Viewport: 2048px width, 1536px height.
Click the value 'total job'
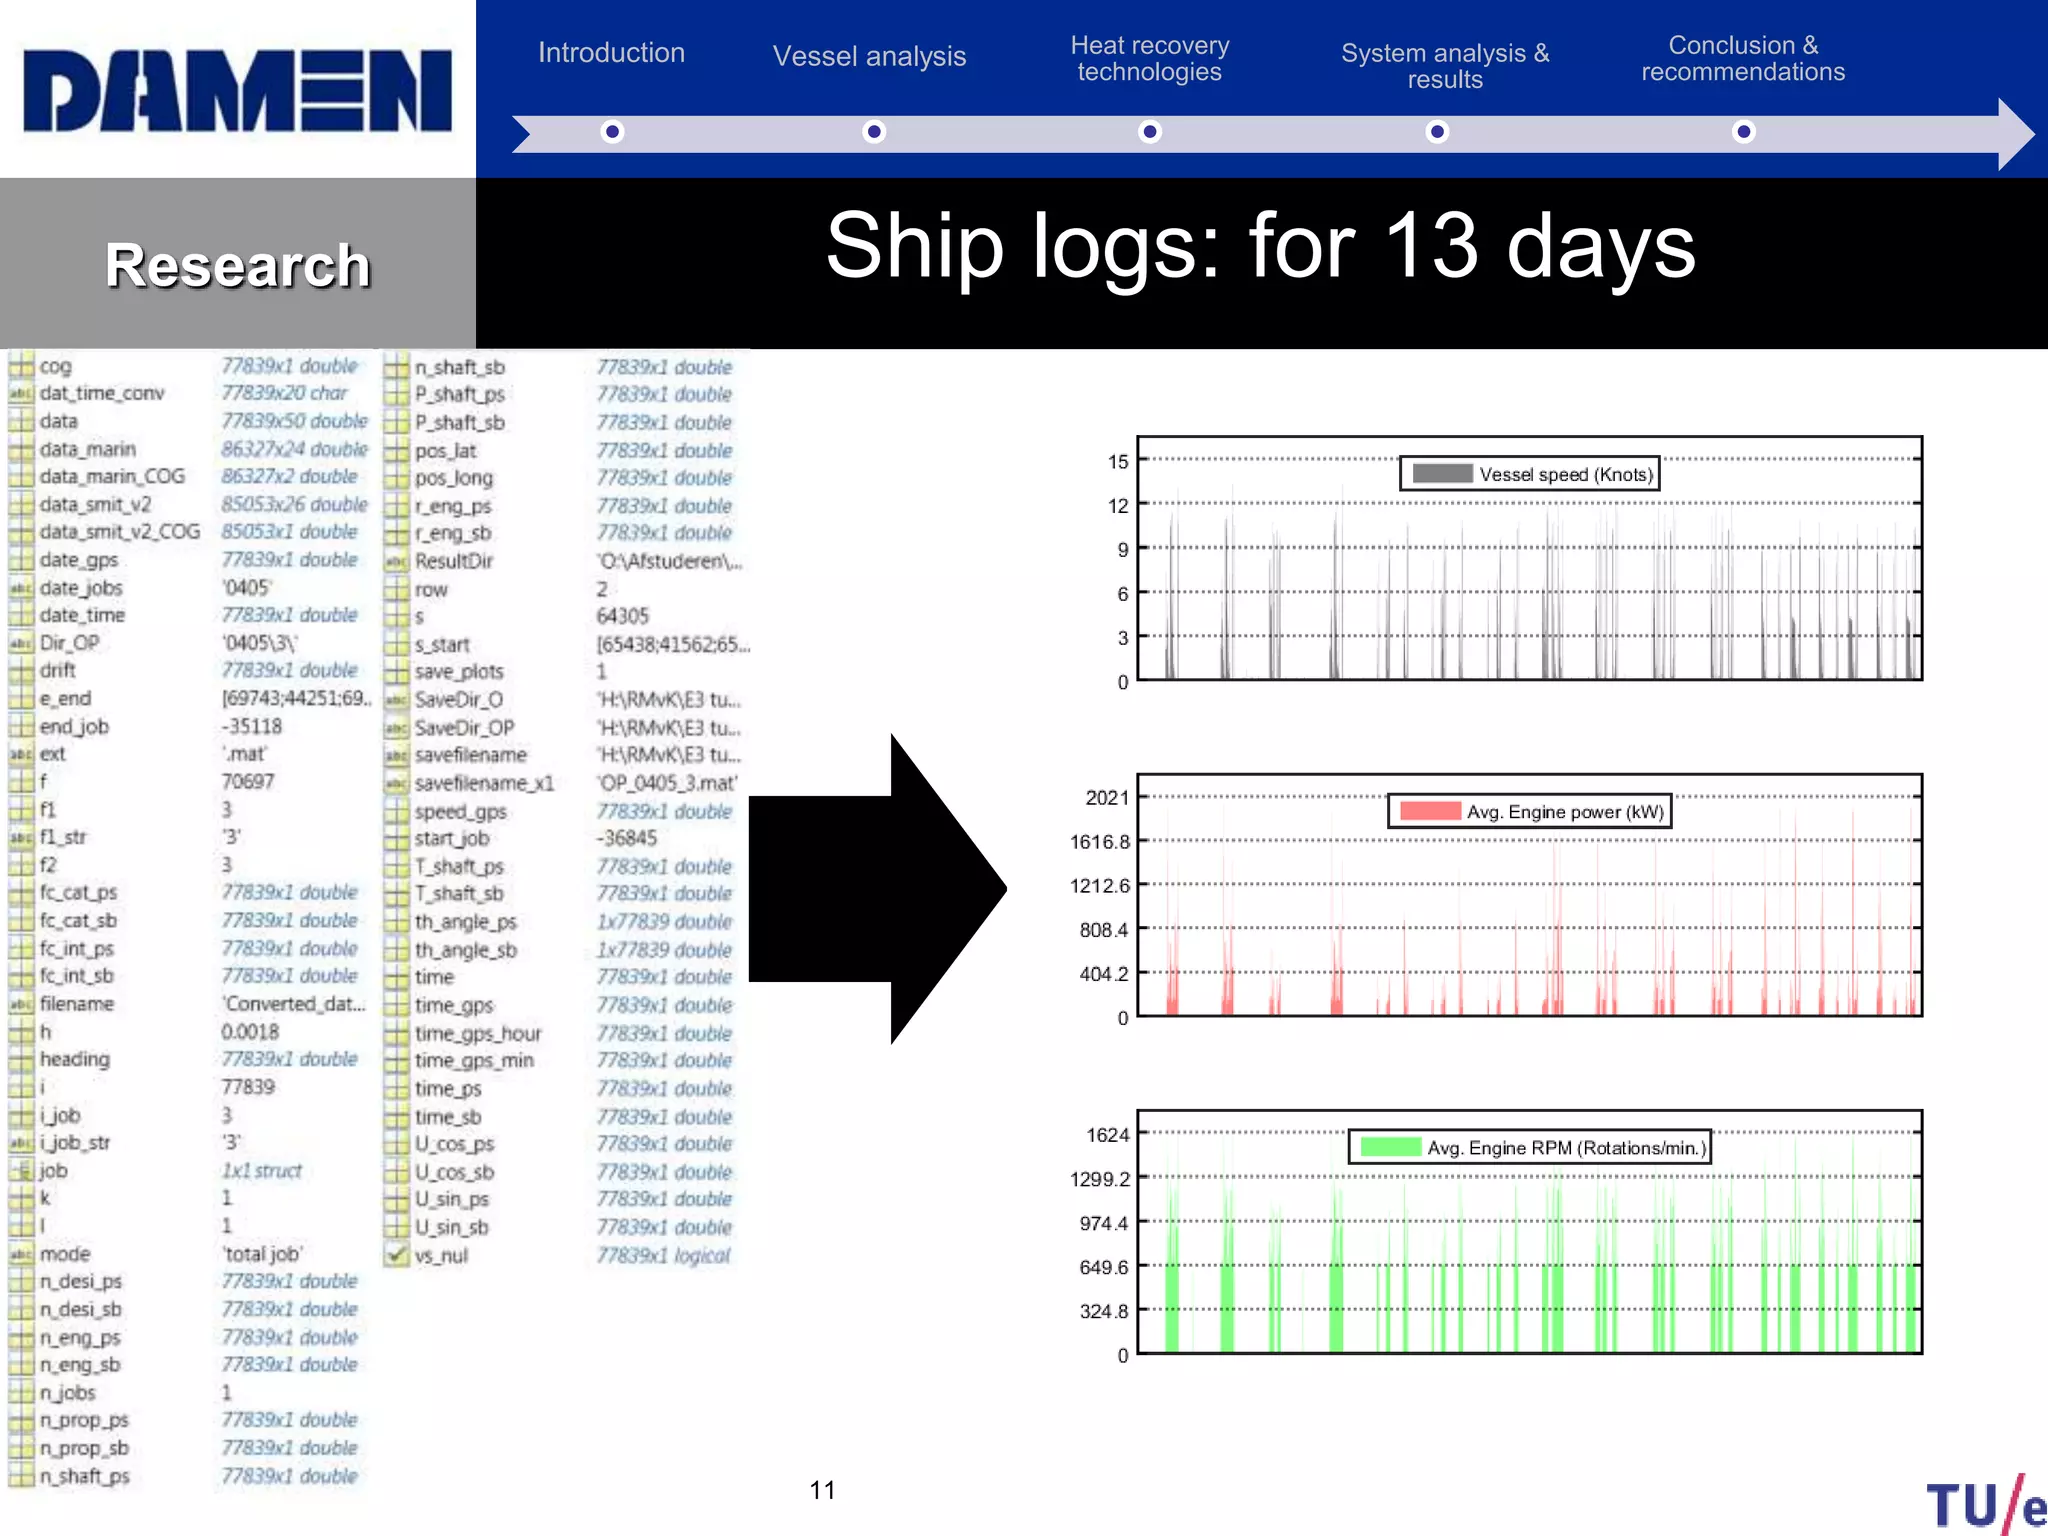tap(262, 1253)
